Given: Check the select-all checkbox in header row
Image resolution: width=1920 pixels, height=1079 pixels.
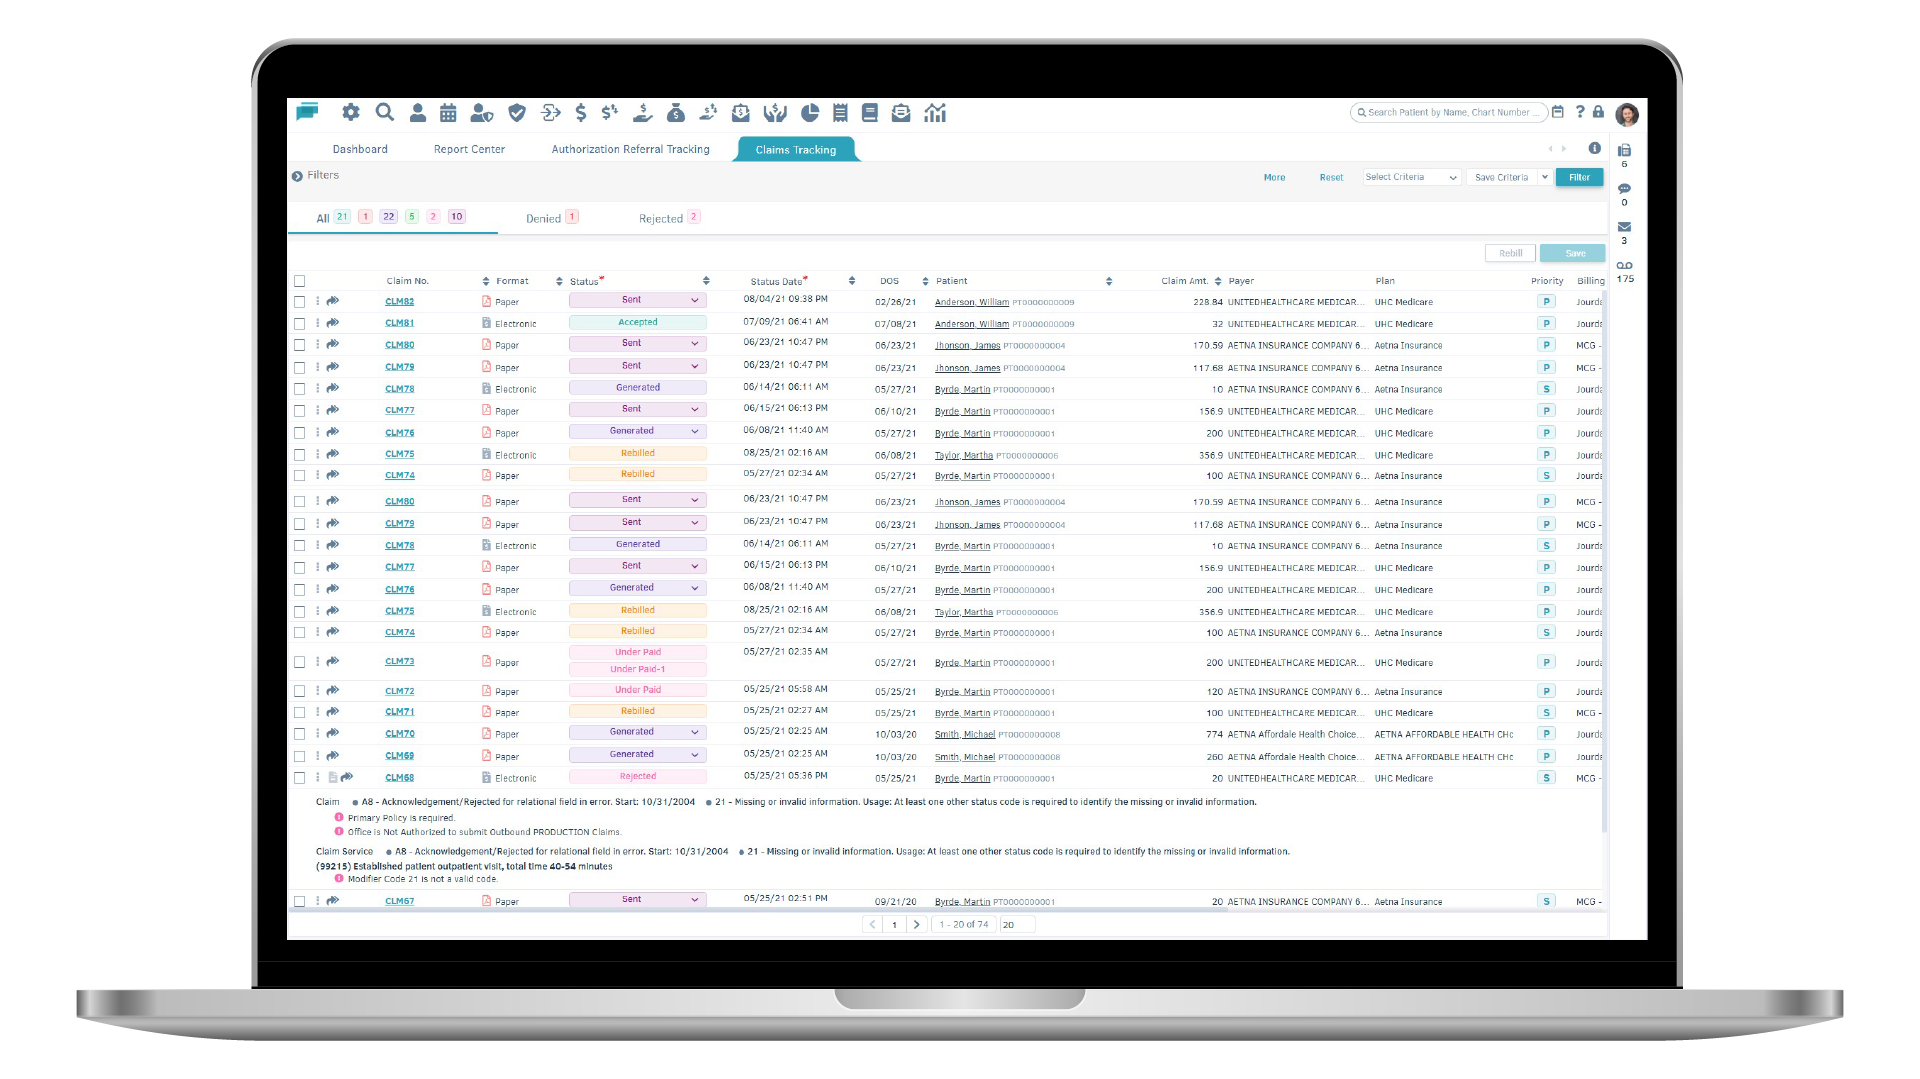Looking at the screenshot, I should click(x=299, y=281).
